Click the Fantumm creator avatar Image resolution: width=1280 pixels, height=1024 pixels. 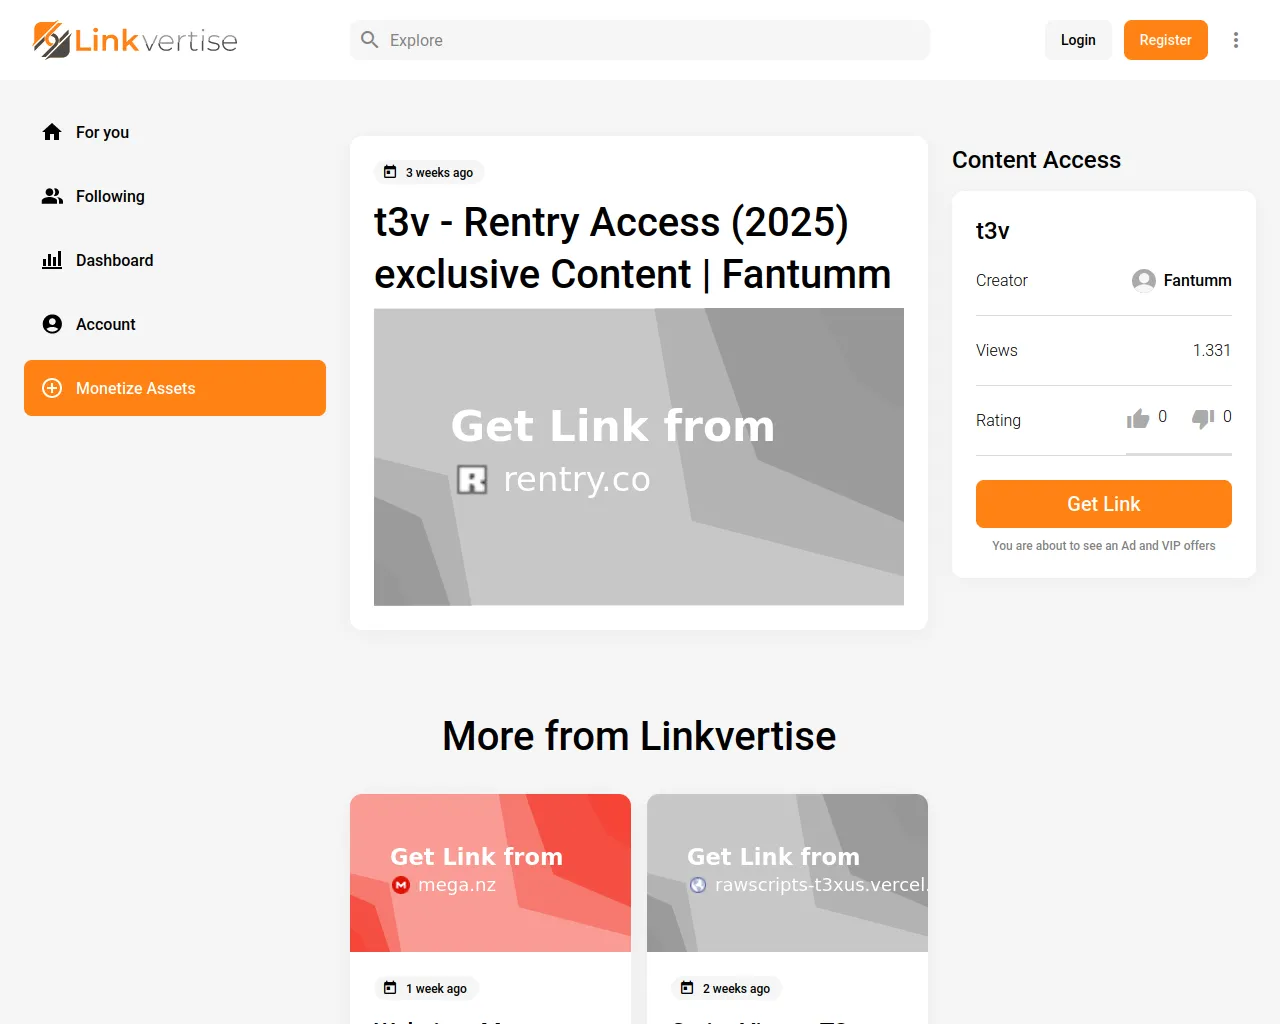[1144, 281]
